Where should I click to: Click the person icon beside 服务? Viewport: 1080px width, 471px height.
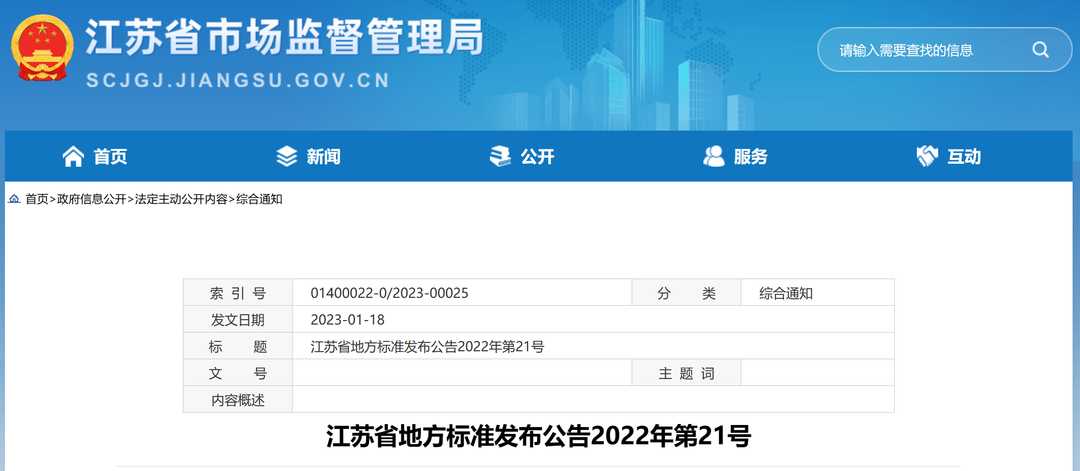714,157
